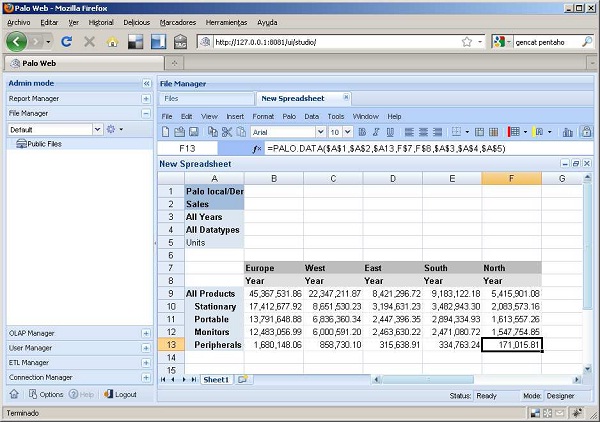The width and height of the screenshot is (600, 422).
Task: Click the Copy toolbar icon
Action: pyautogui.click(x=213, y=132)
